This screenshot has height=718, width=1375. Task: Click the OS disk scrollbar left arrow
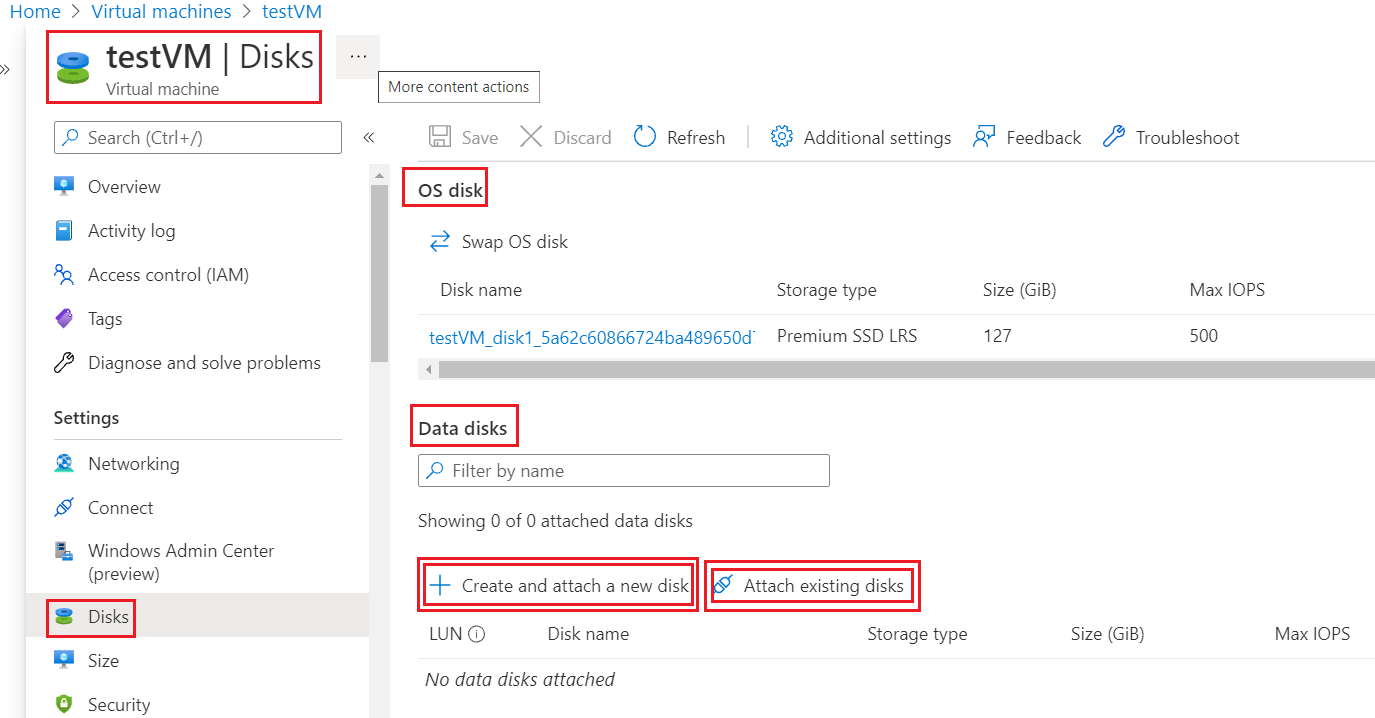click(429, 370)
